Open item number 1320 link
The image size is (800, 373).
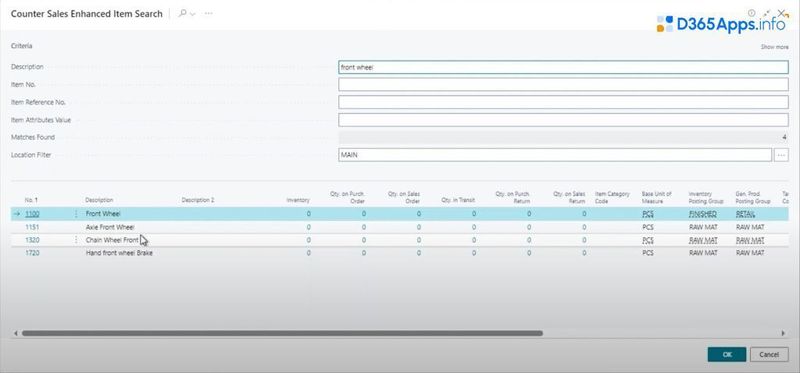click(32, 240)
